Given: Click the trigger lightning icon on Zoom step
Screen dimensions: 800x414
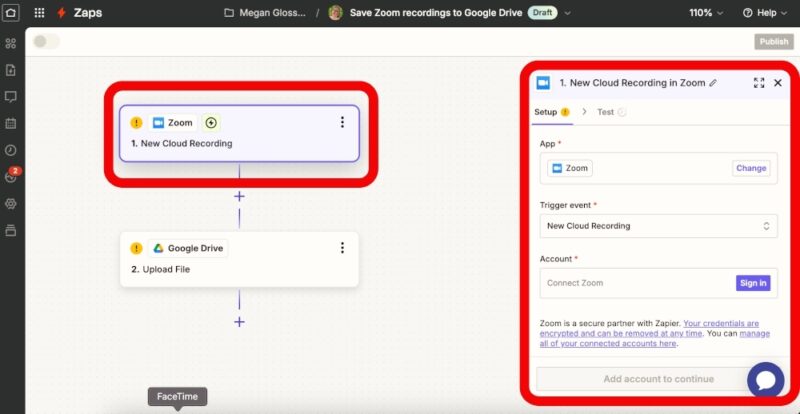Looking at the screenshot, I should point(211,123).
